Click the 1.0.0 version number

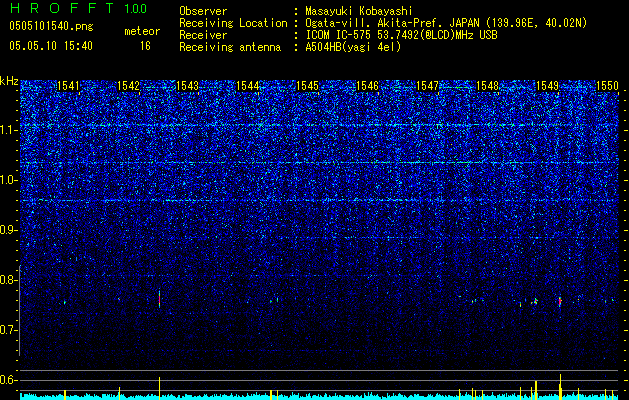tap(136, 8)
